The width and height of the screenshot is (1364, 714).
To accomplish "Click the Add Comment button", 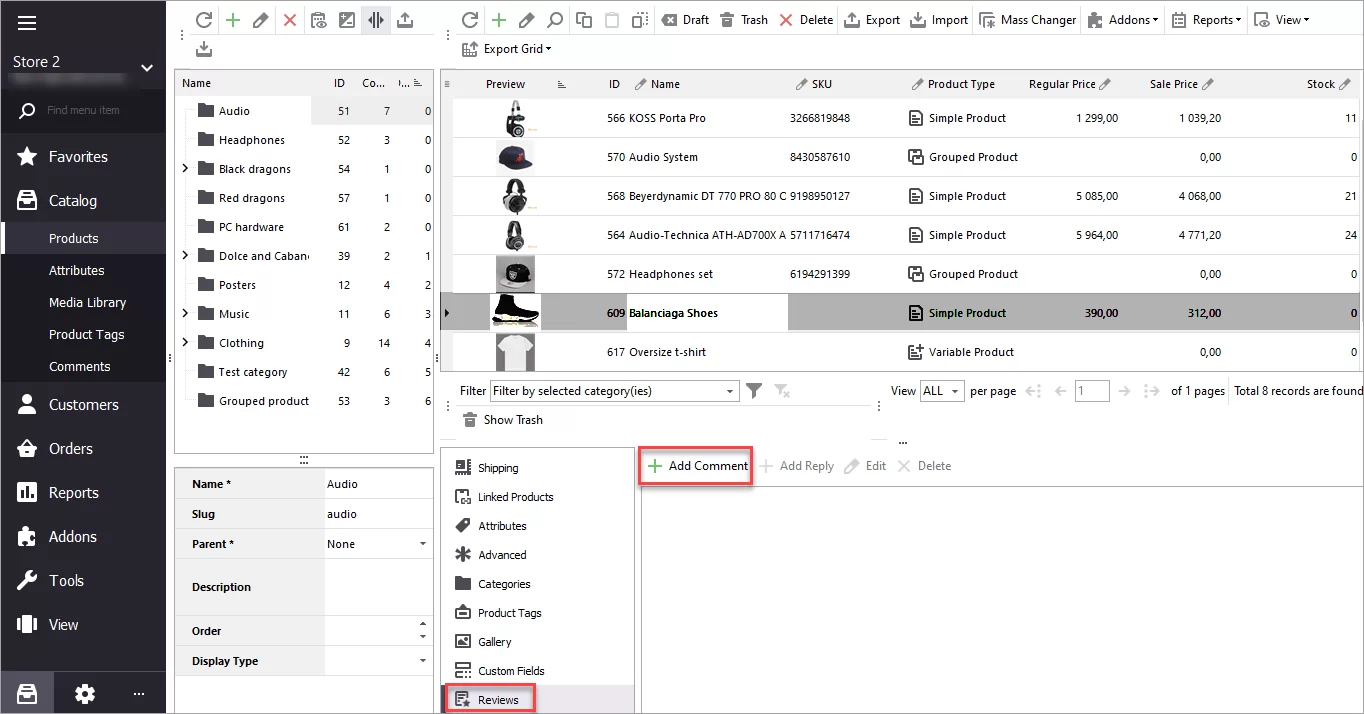I will (x=695, y=465).
